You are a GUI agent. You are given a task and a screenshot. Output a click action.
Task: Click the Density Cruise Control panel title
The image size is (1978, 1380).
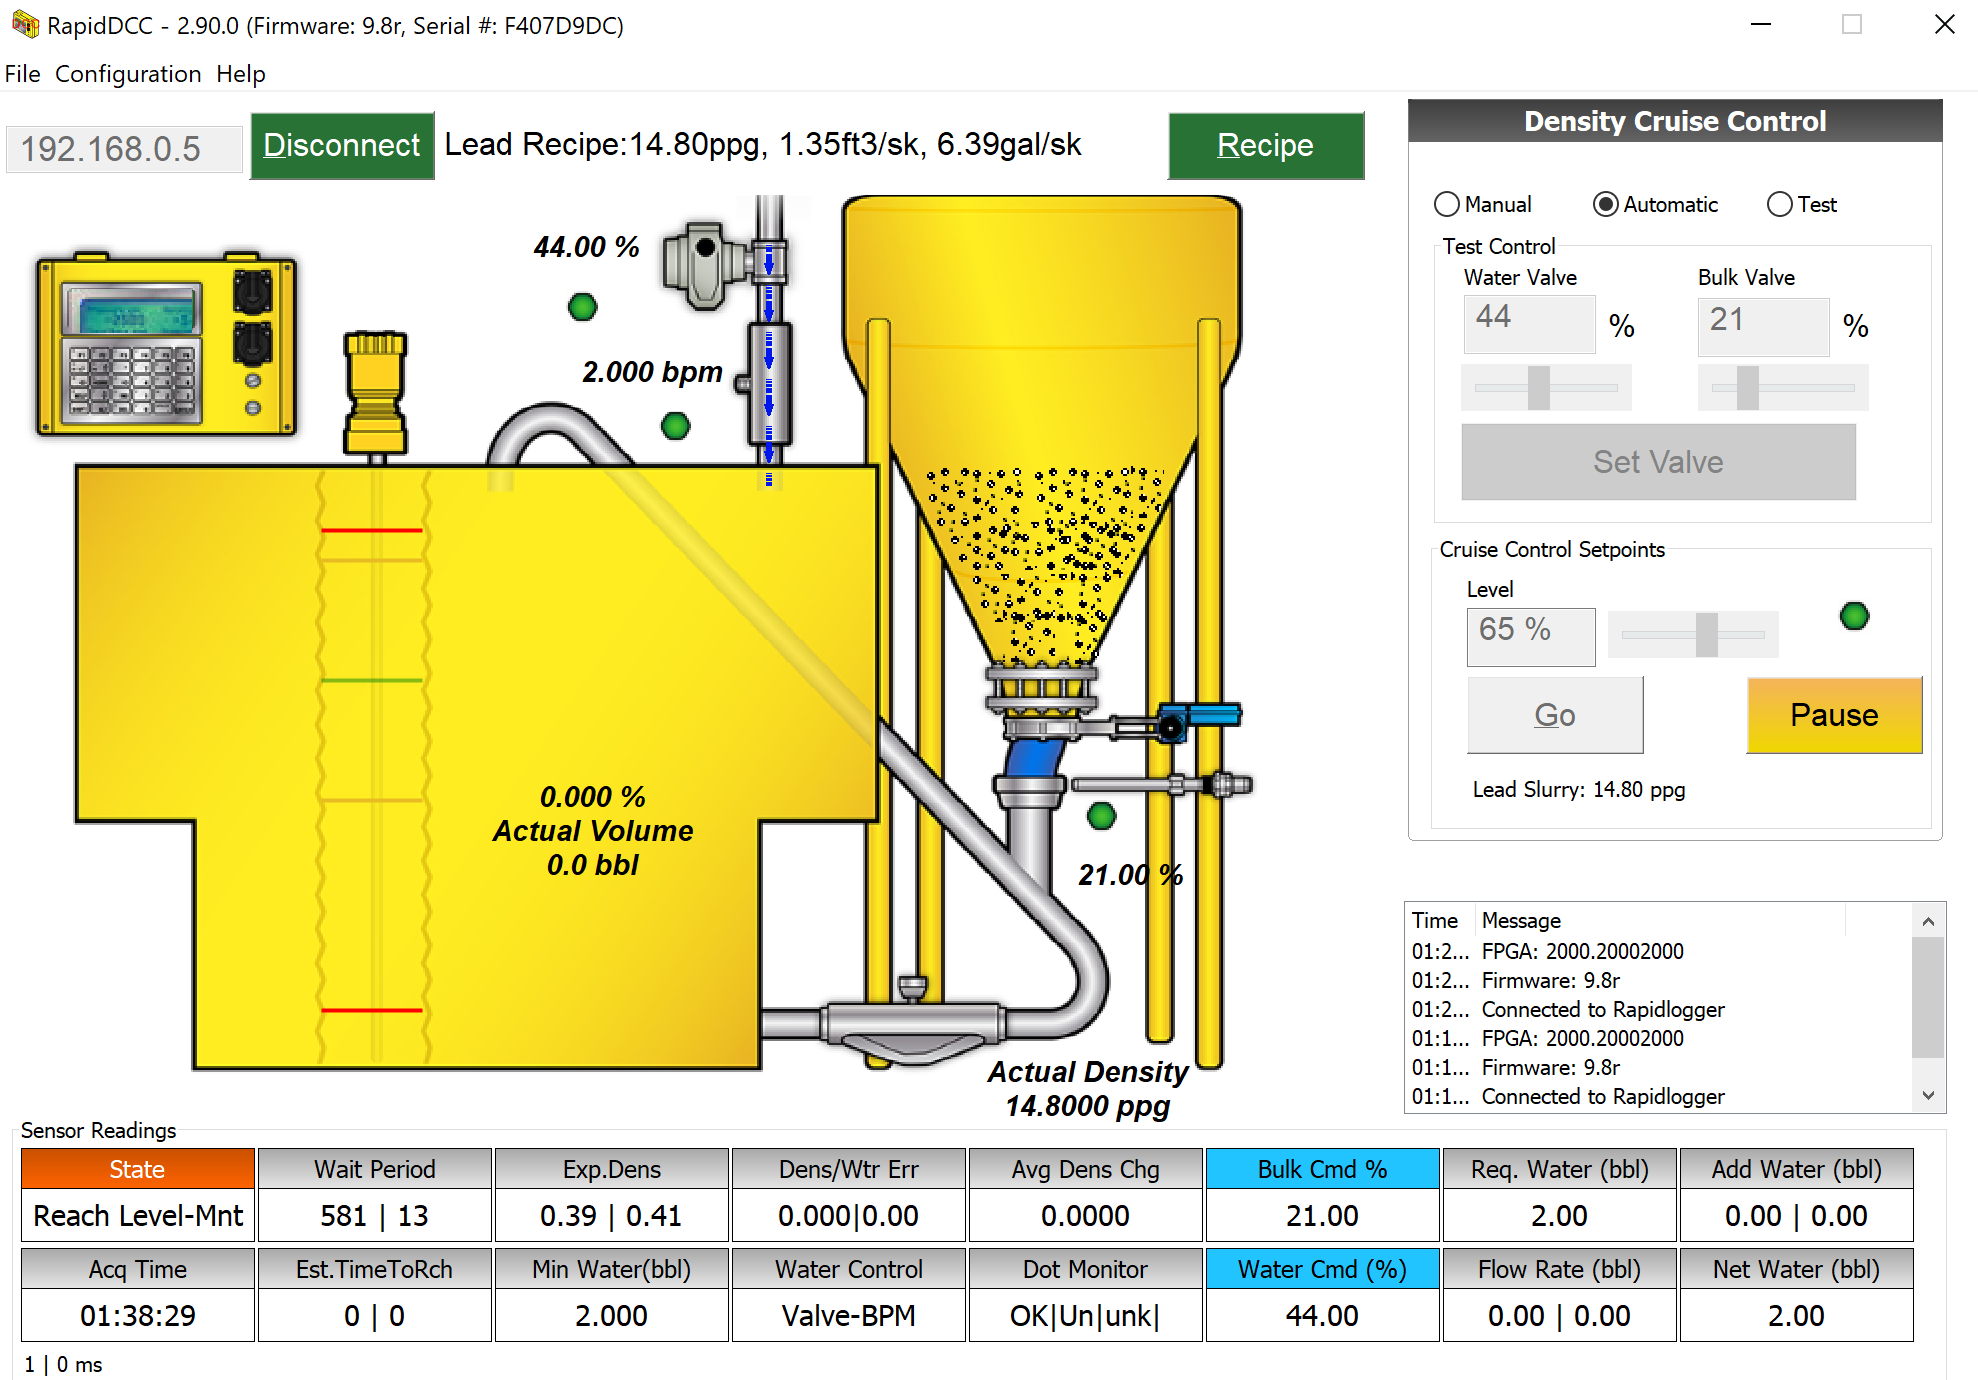1675,121
